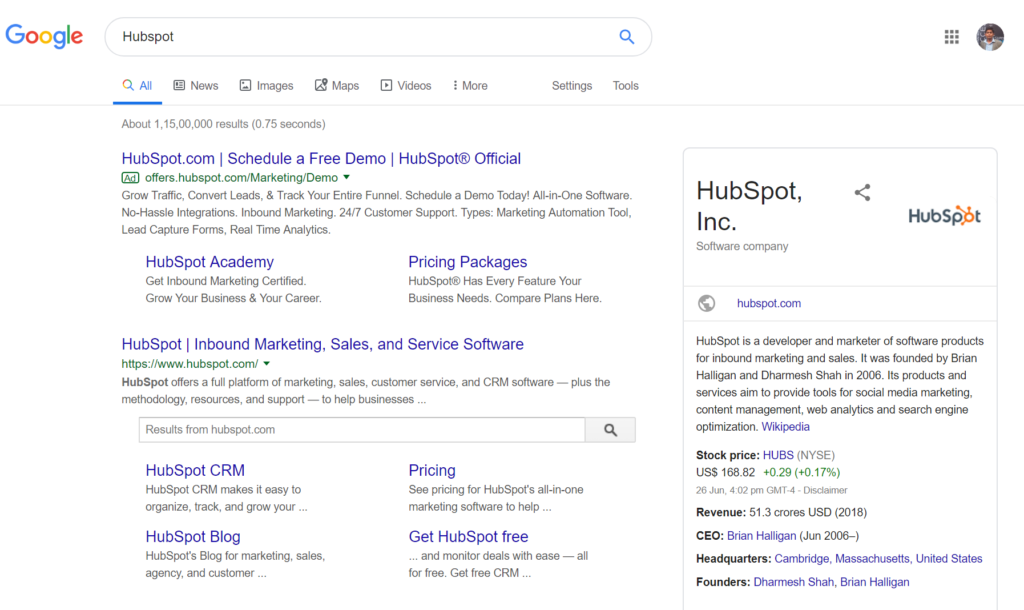Expand the ad URL dropdown arrow

[347, 177]
